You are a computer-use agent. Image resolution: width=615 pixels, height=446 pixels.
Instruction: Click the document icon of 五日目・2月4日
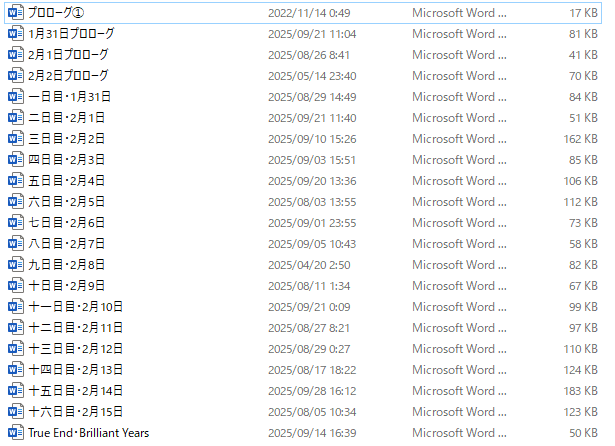15,181
